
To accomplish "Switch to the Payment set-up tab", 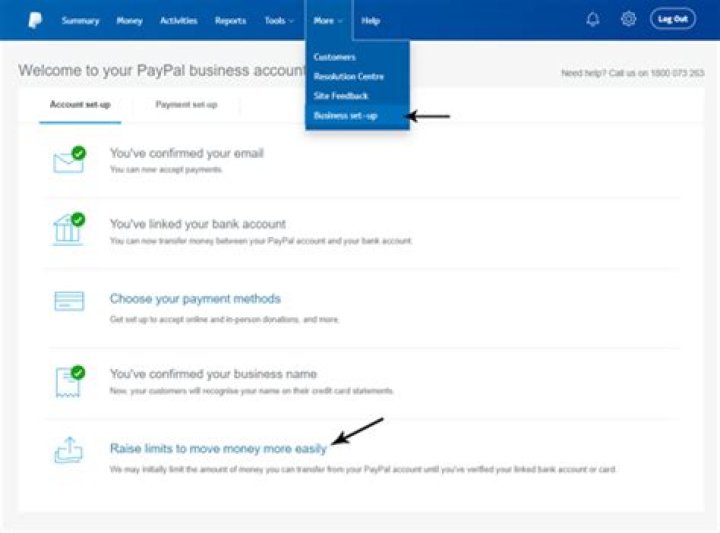I will point(186,105).
